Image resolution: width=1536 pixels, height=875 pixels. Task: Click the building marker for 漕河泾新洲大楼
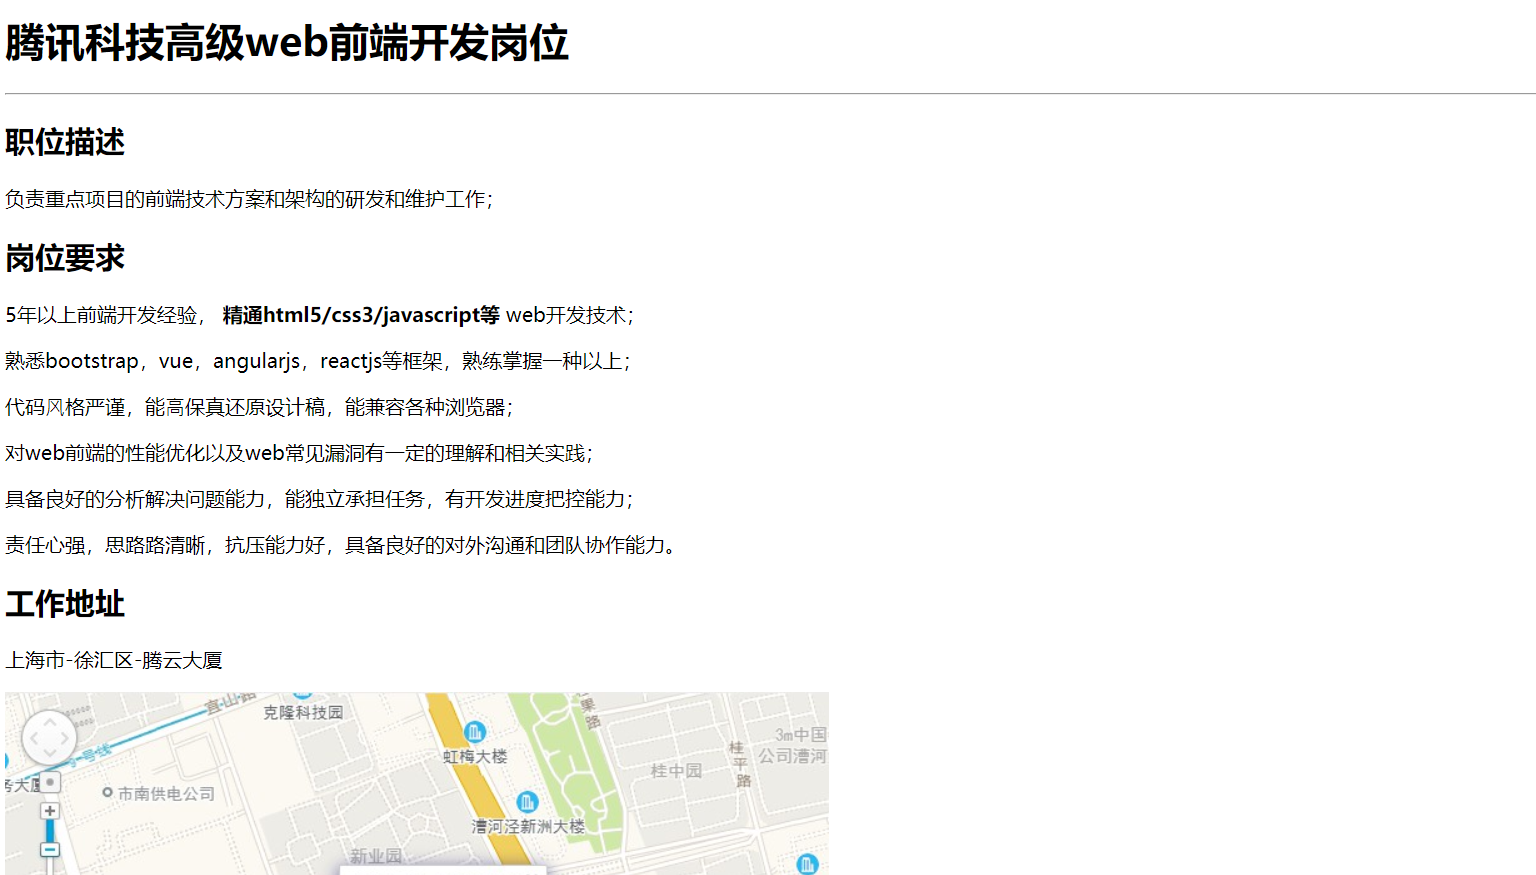point(527,802)
